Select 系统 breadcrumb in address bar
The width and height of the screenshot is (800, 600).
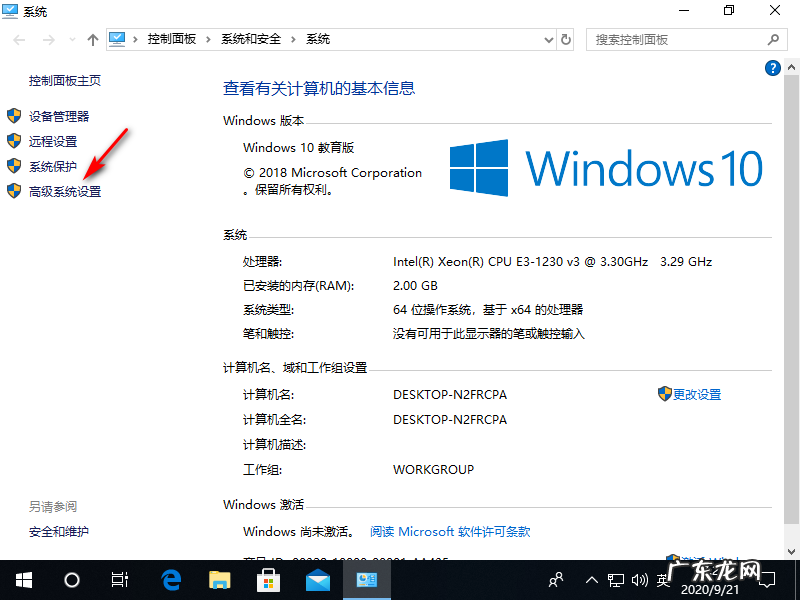318,39
